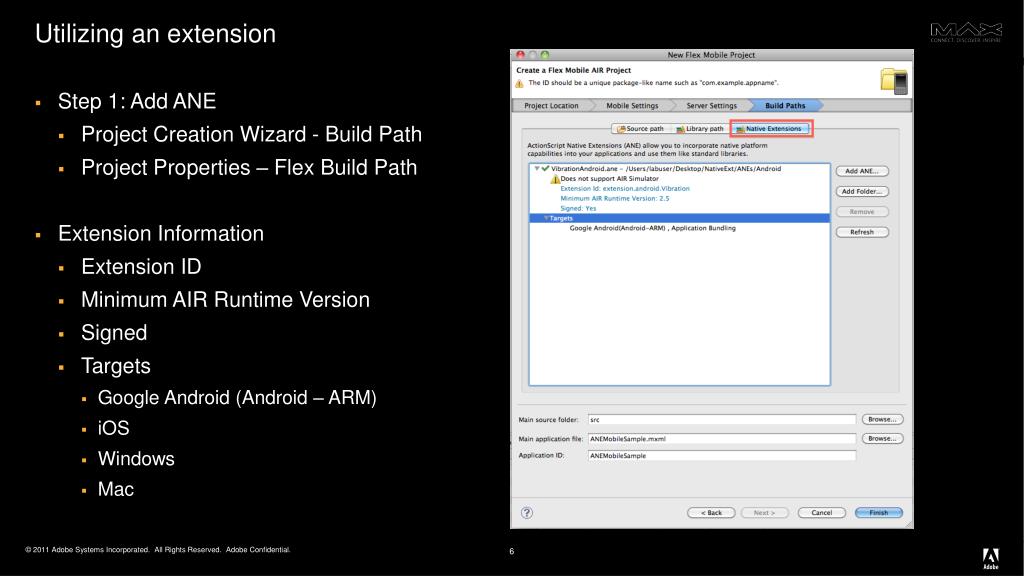Close the New Flex Mobile Project dialog
This screenshot has width=1024, height=576.
pos(520,55)
